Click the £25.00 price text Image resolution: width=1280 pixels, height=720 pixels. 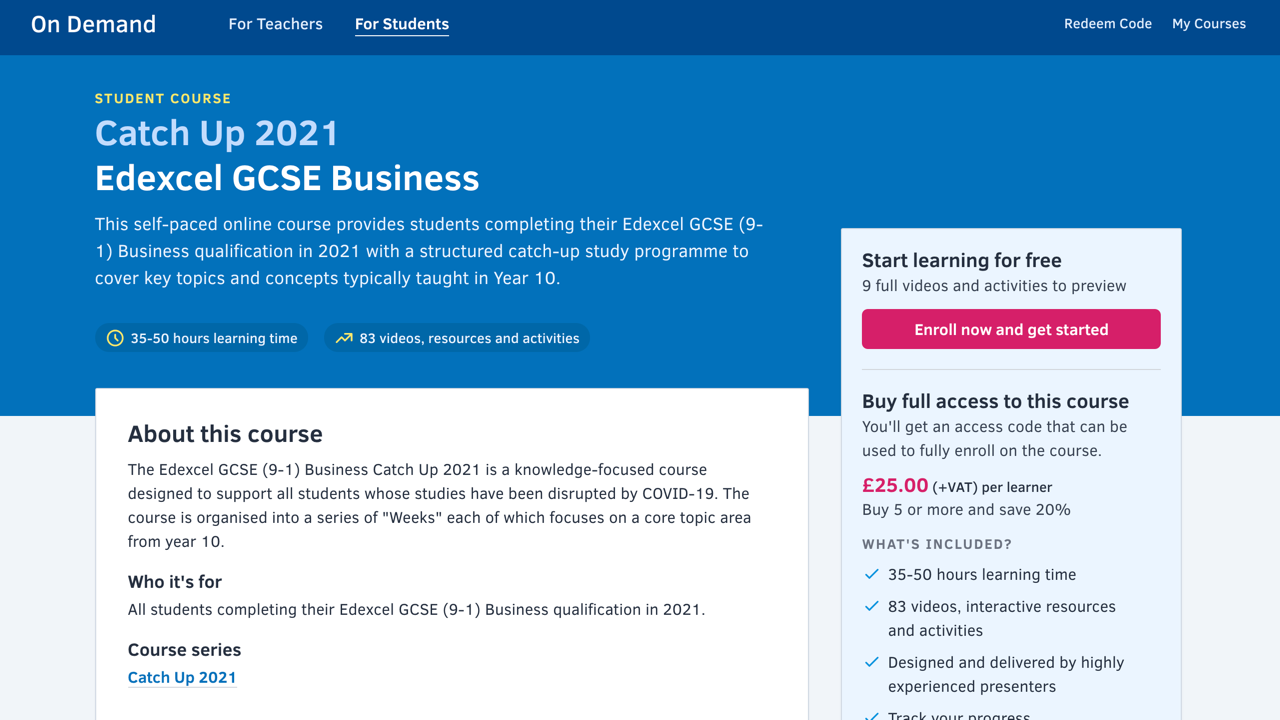pyautogui.click(x=895, y=485)
